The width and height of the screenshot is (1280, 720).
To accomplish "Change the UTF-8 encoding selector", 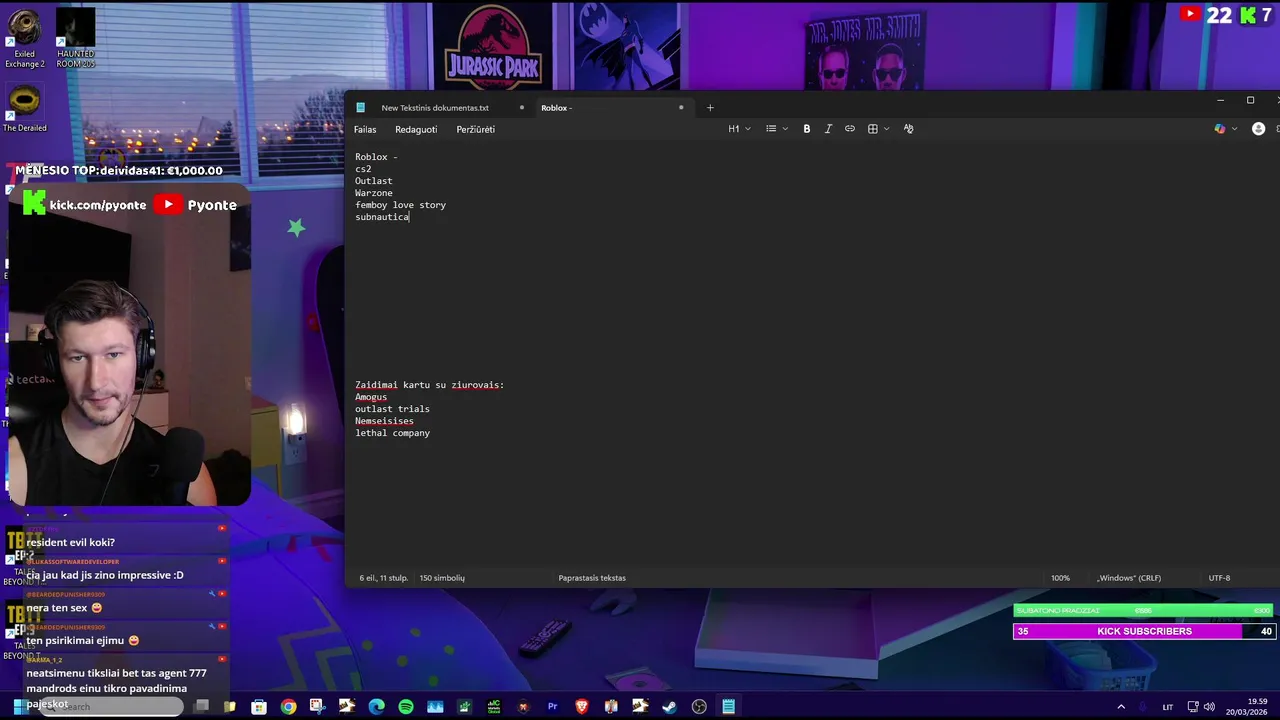I will coord(1219,578).
